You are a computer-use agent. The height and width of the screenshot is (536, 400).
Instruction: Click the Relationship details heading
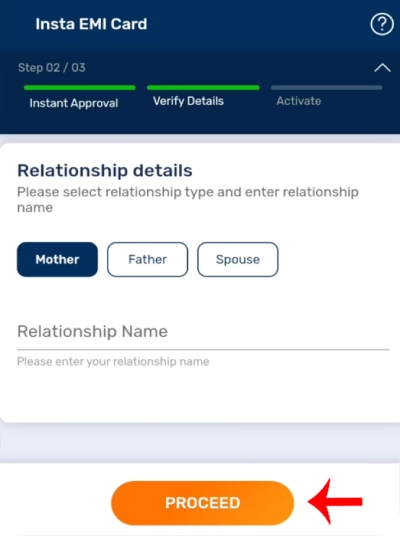pyautogui.click(x=105, y=171)
